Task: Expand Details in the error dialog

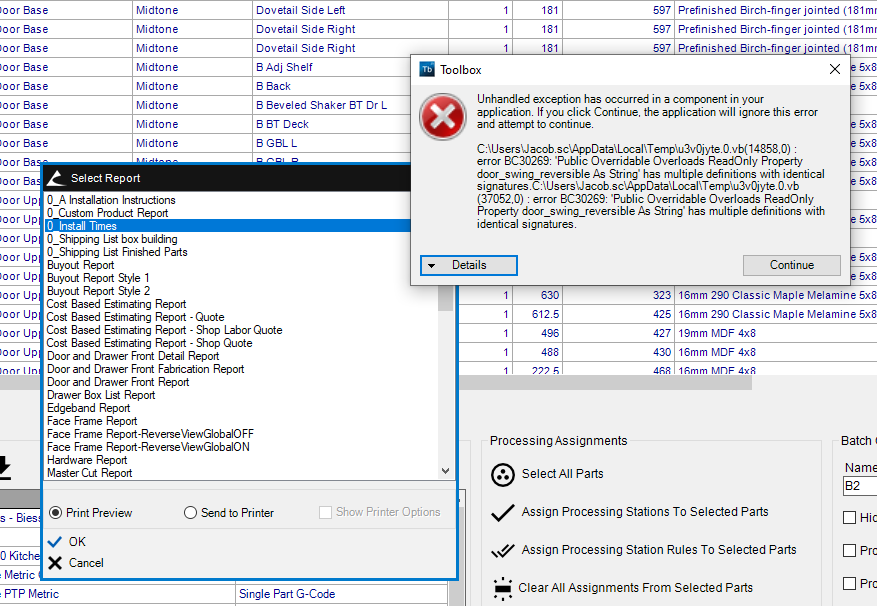Action: [468, 265]
